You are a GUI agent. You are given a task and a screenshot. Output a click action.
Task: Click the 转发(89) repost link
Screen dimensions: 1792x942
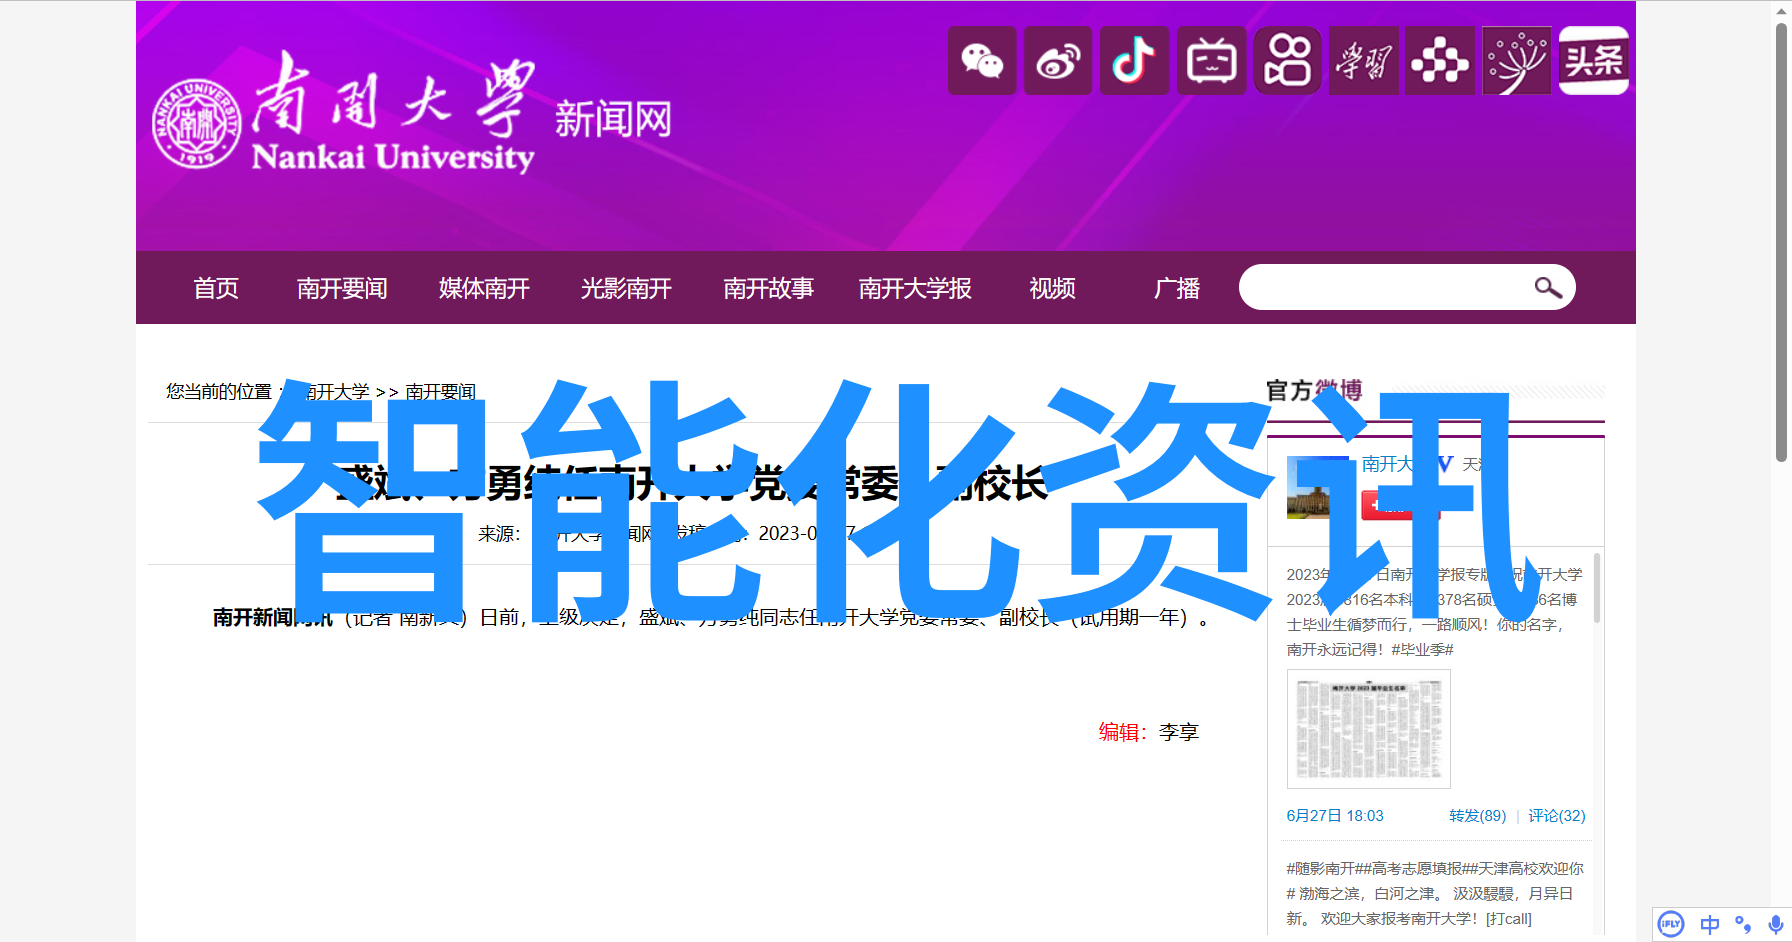pyautogui.click(x=1477, y=816)
